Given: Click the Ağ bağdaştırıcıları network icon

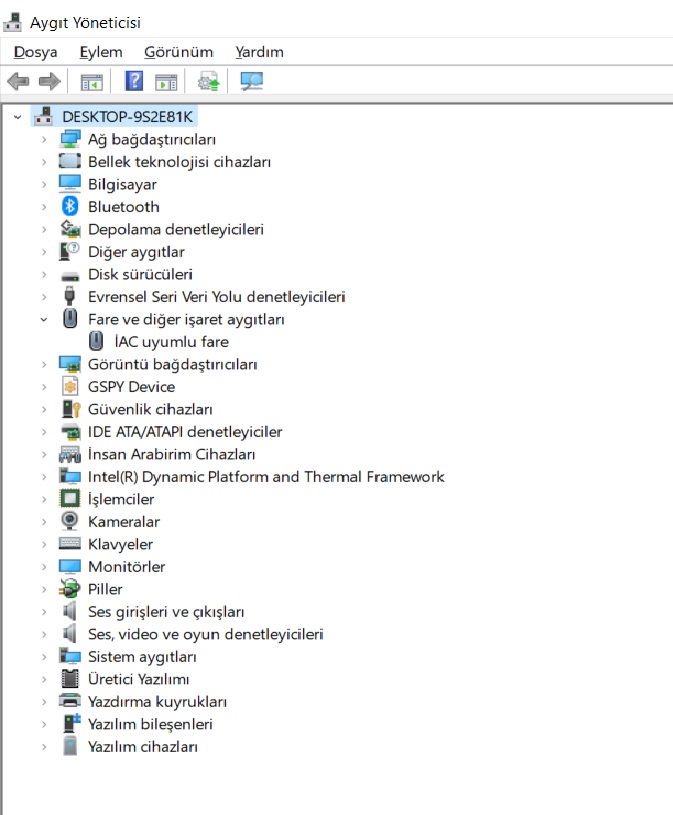Looking at the screenshot, I should tap(70, 139).
